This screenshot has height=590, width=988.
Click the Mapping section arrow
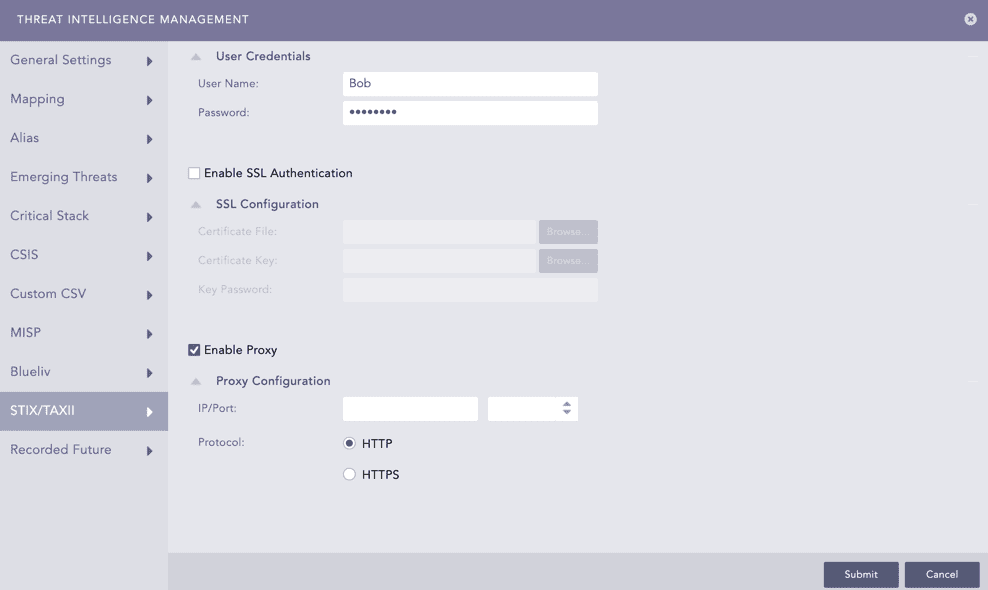(151, 99)
